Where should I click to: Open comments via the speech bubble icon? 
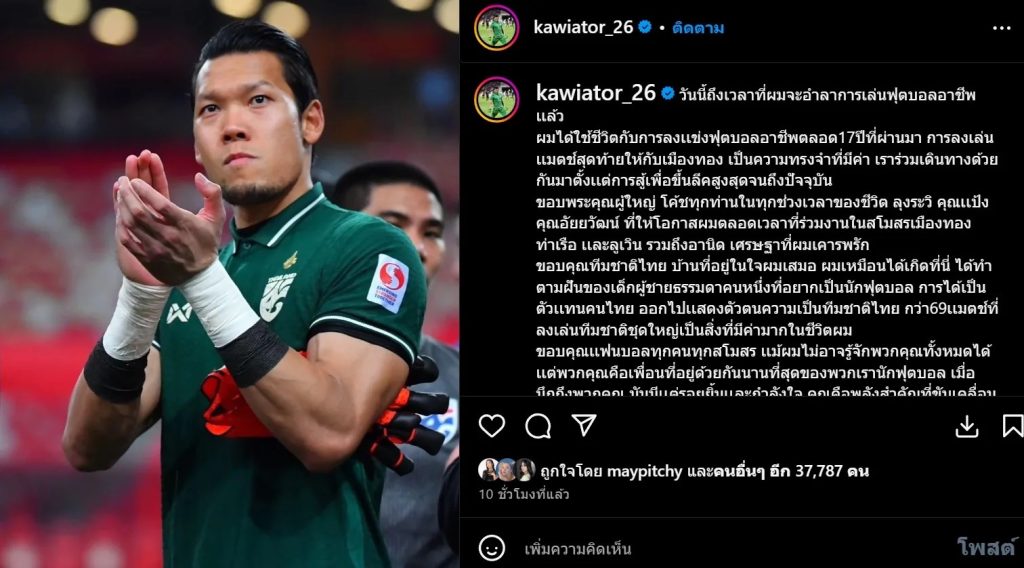click(x=538, y=426)
